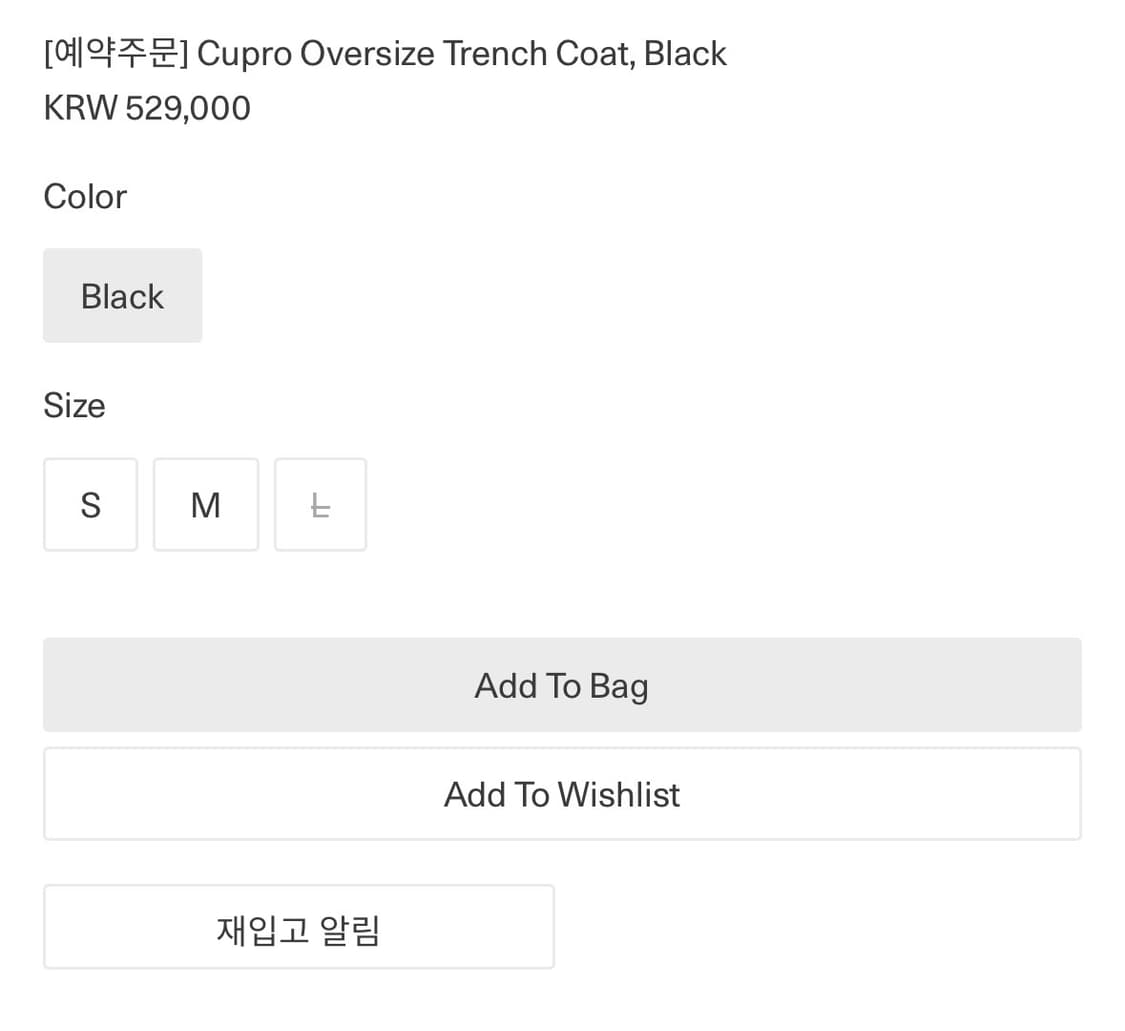This screenshot has height=1031, width=1125.
Task: Request a restock alert for this coat
Action: tap(298, 927)
